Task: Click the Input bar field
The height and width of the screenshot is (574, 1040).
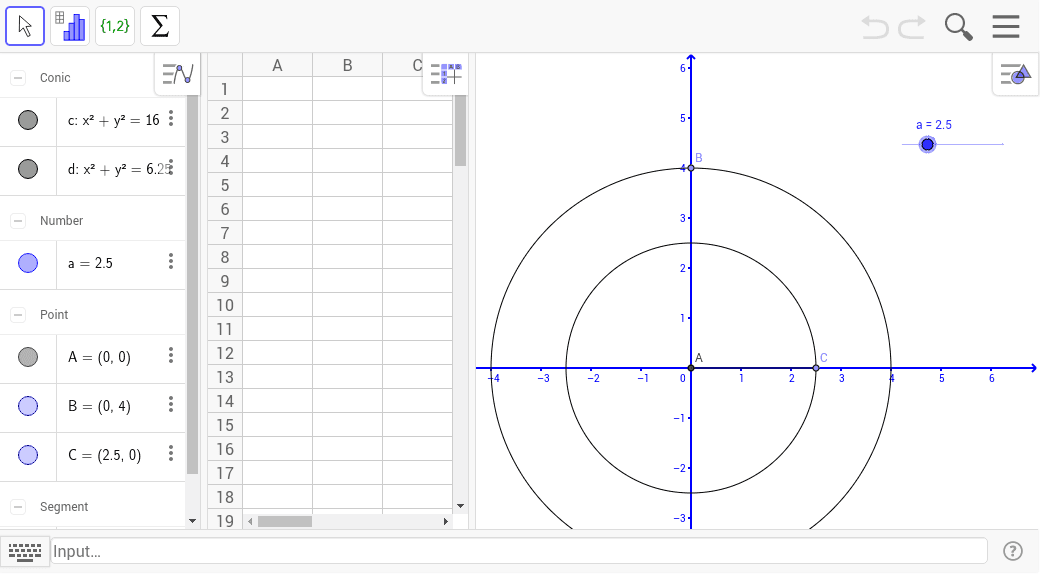Action: pyautogui.click(x=519, y=551)
